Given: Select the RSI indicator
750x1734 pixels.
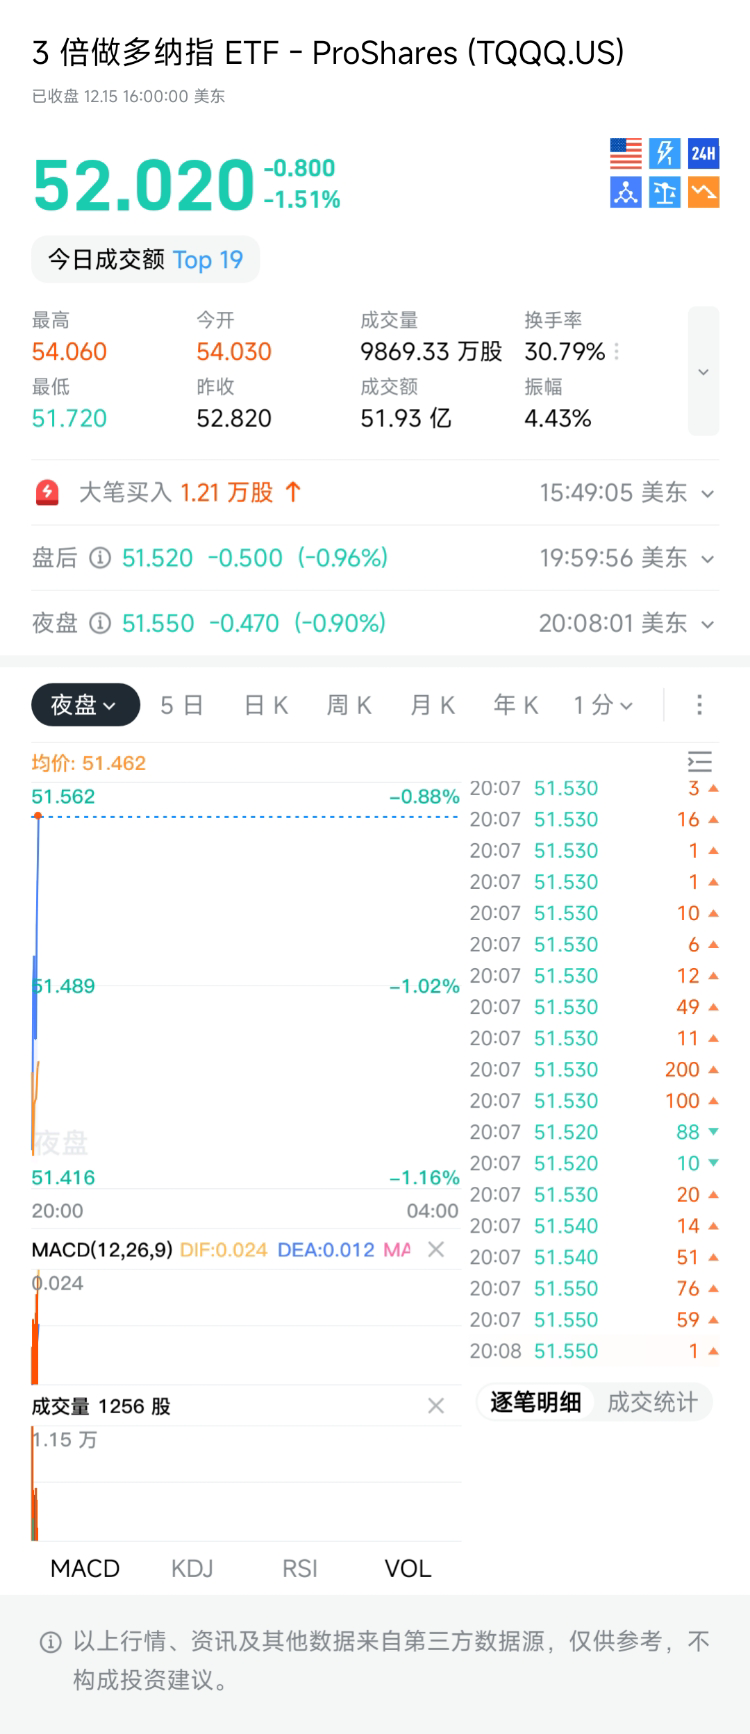Looking at the screenshot, I should [300, 1568].
